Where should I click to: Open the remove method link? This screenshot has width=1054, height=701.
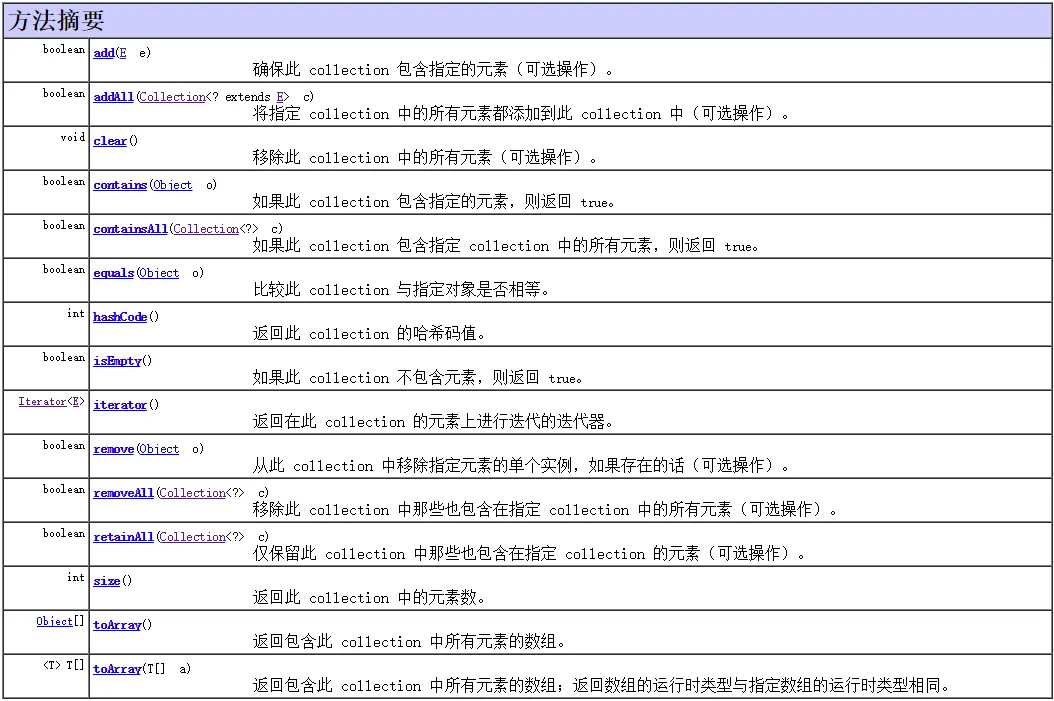114,449
